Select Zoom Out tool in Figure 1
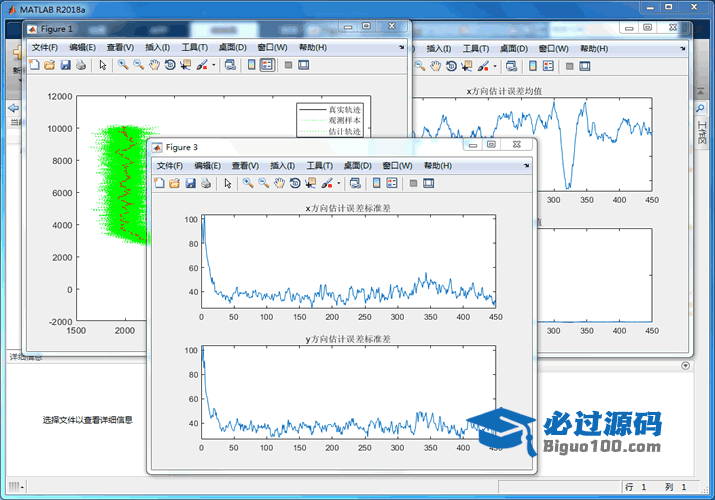This screenshot has width=715, height=500. click(138, 65)
